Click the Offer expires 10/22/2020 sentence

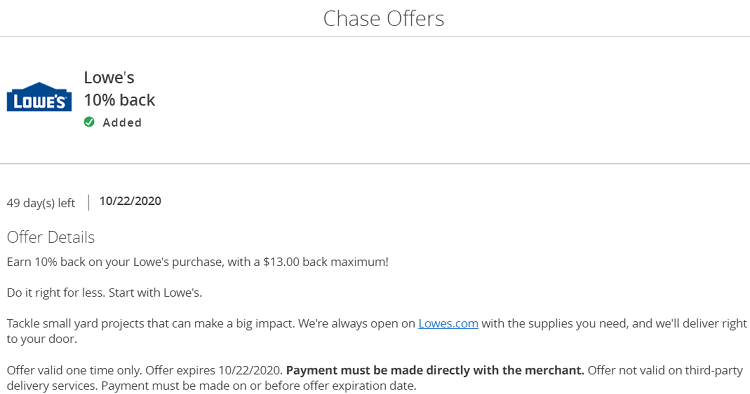(x=214, y=370)
